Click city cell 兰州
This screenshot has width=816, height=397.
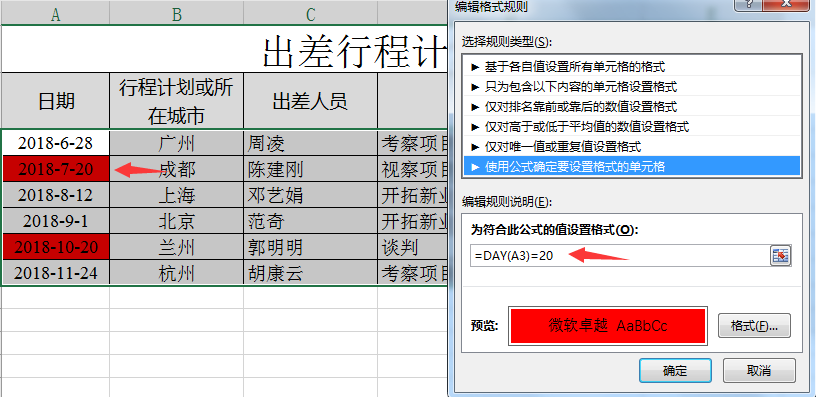[x=176, y=247]
